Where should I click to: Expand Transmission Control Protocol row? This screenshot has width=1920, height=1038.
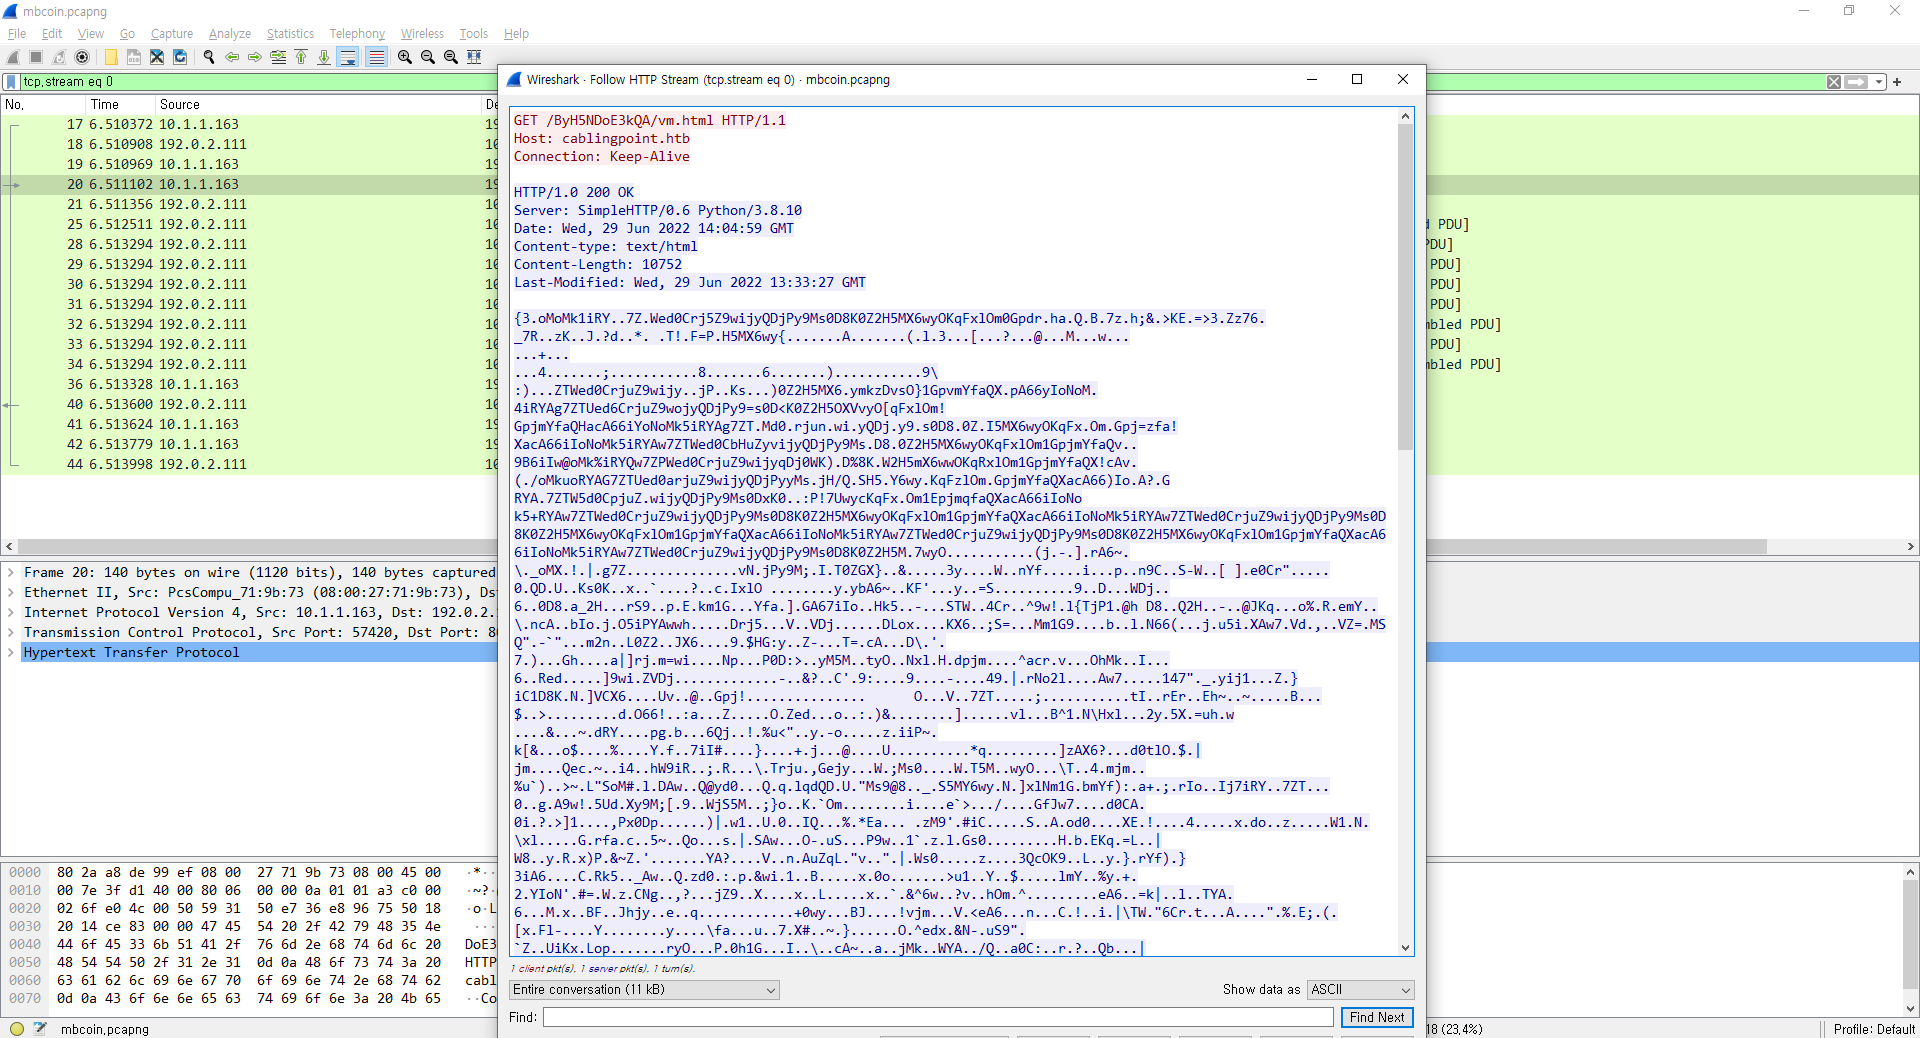[x=11, y=632]
